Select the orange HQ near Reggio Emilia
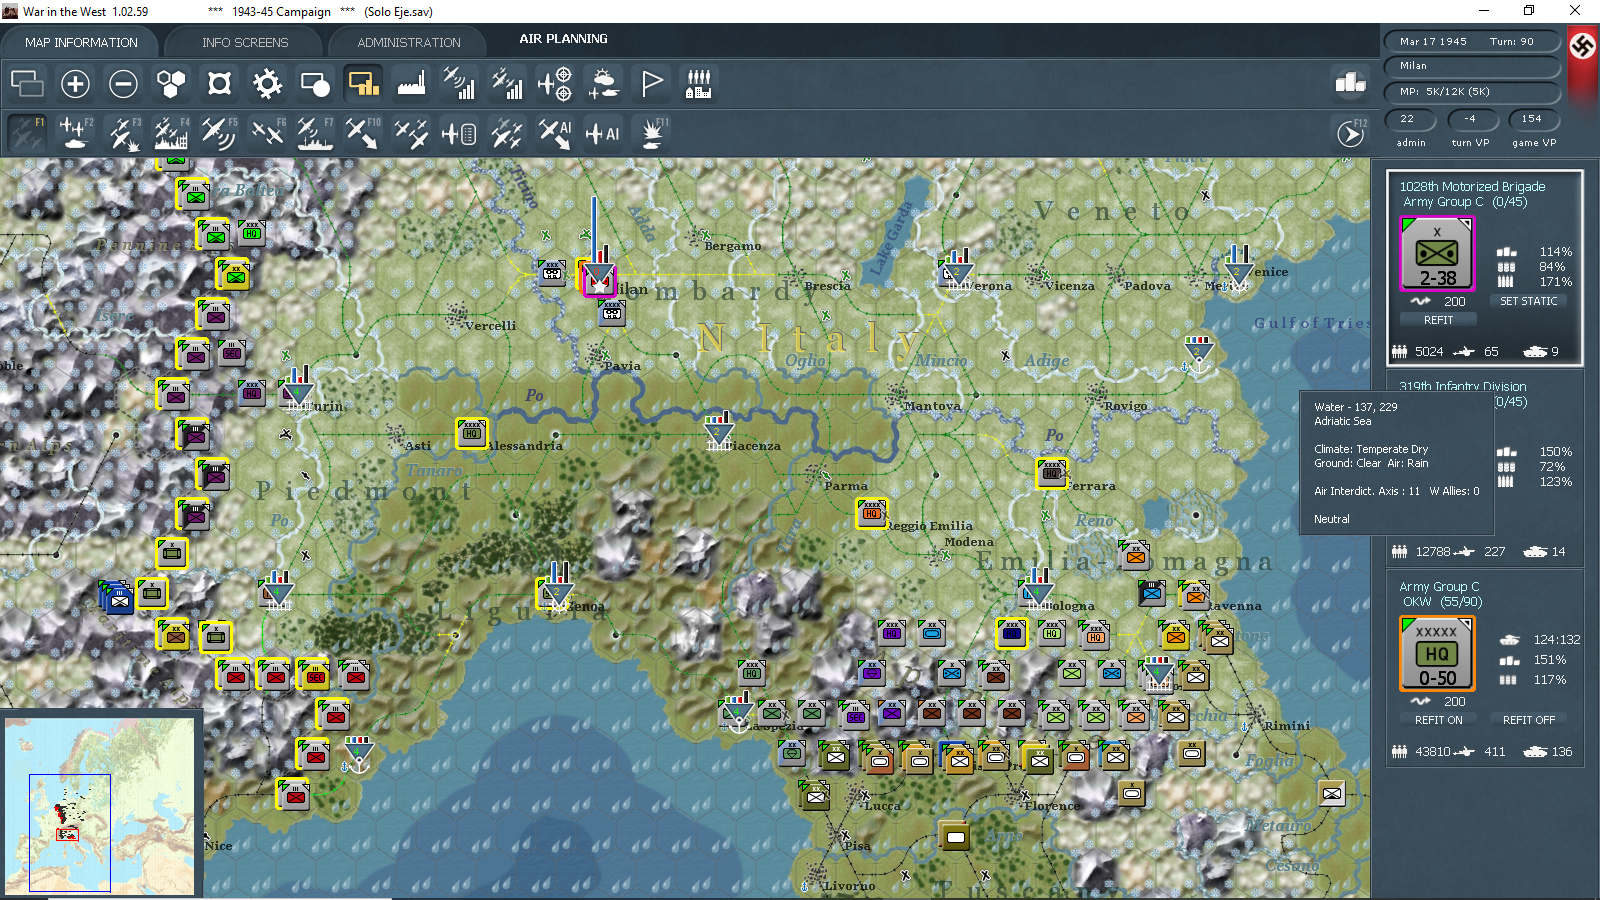The height and width of the screenshot is (900, 1600). click(x=872, y=513)
